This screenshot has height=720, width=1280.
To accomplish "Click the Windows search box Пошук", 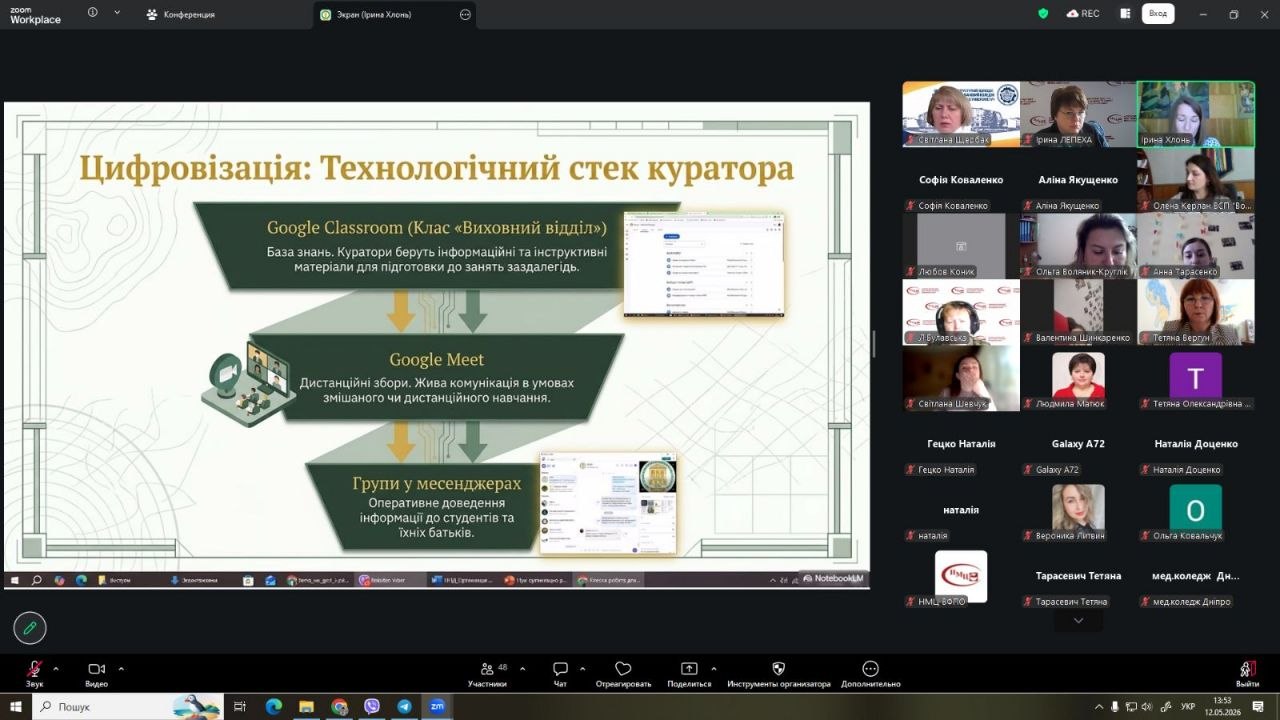I will (x=129, y=706).
